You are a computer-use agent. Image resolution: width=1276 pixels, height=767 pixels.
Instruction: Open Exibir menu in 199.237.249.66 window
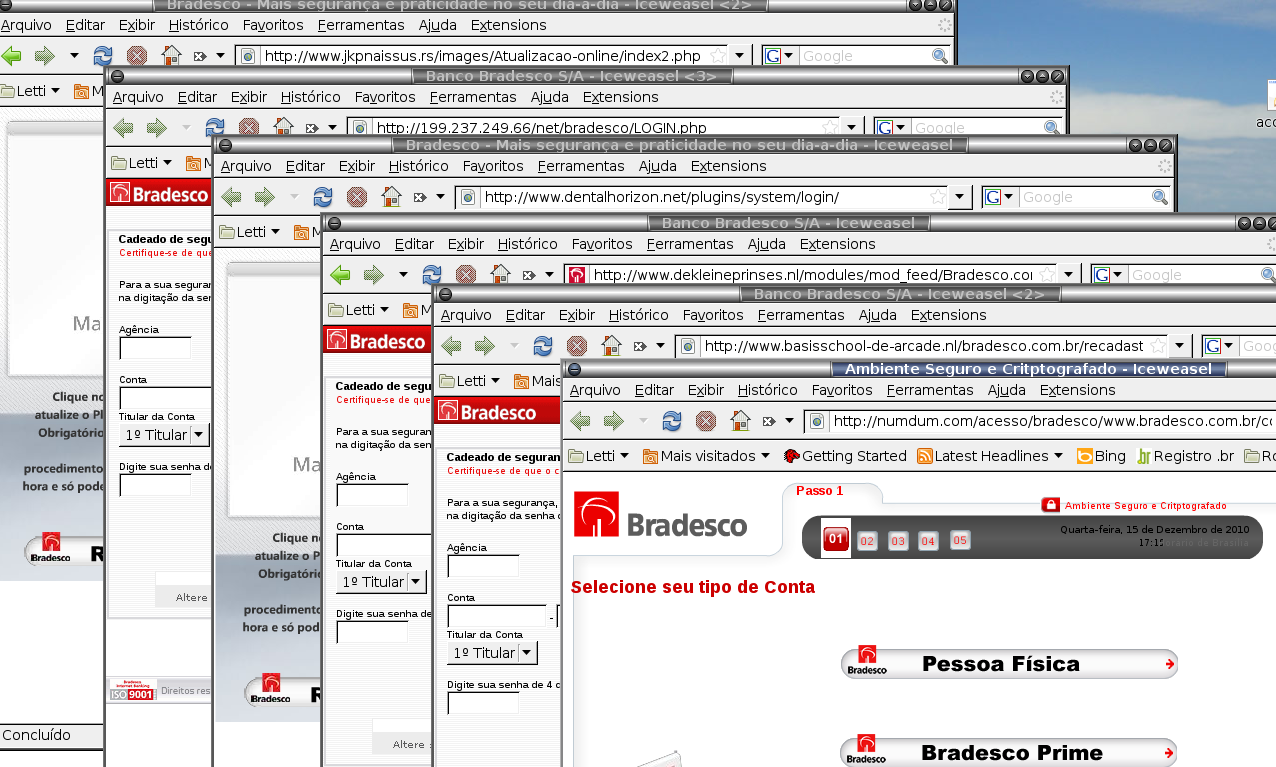(x=249, y=97)
